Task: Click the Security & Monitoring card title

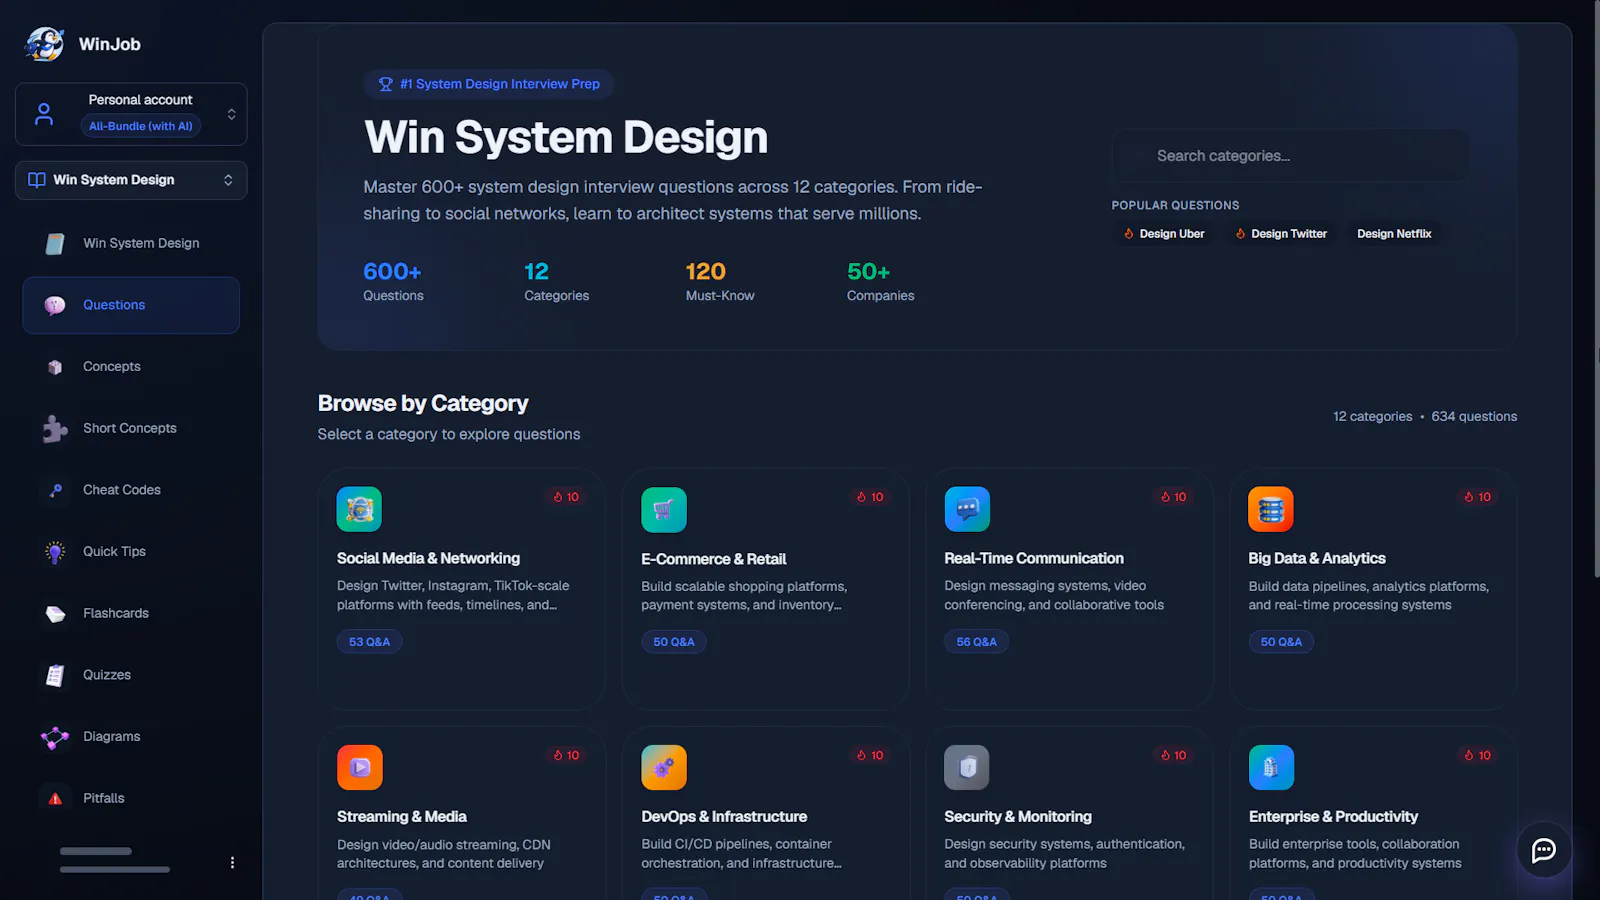Action: [x=1018, y=817]
